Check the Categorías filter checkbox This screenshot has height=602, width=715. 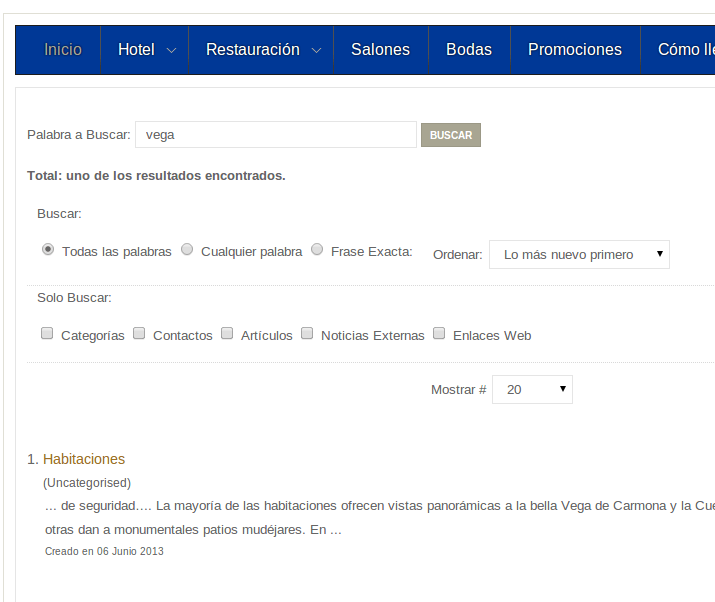(47, 333)
